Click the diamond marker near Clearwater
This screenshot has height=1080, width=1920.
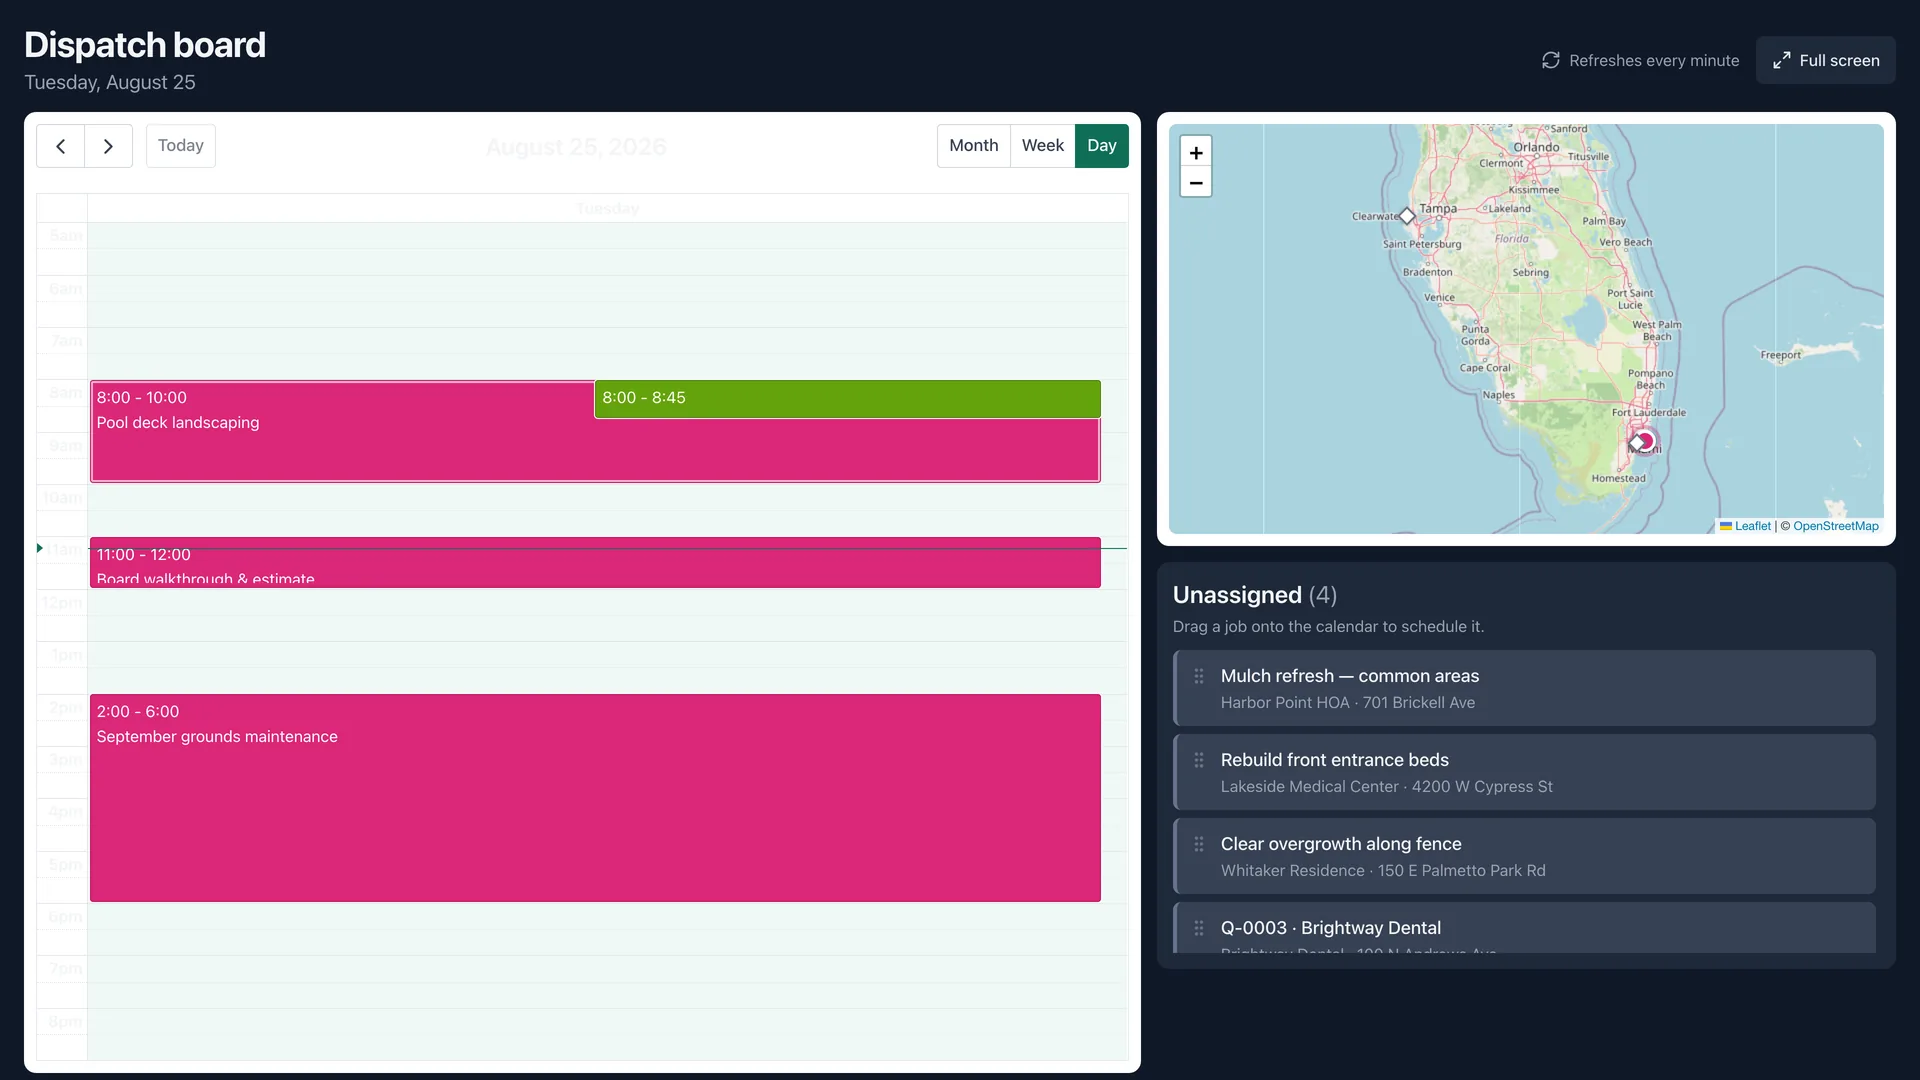(1407, 216)
